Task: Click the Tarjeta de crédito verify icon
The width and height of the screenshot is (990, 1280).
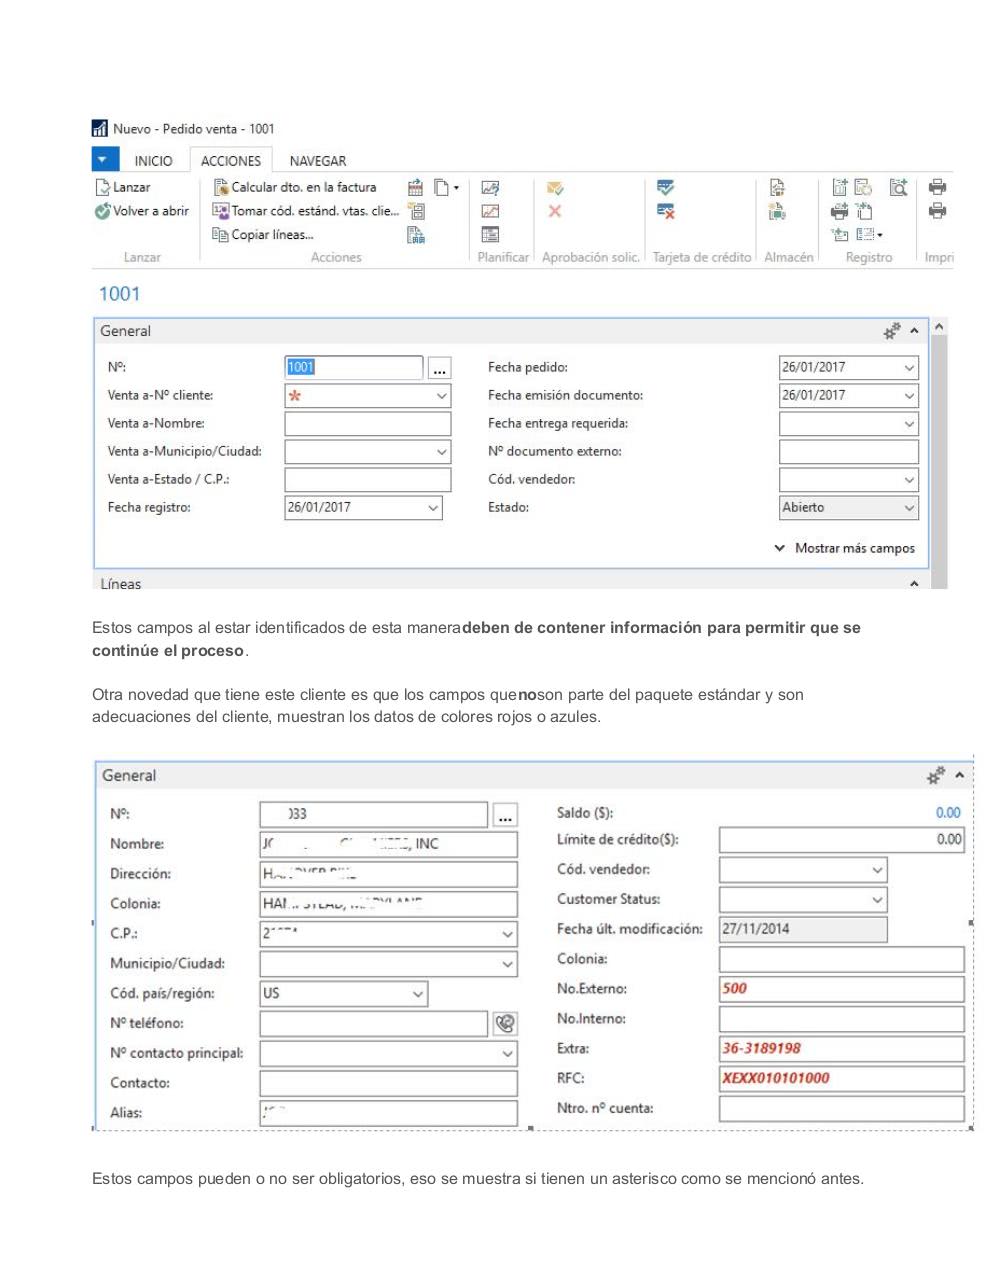Action: (x=666, y=187)
